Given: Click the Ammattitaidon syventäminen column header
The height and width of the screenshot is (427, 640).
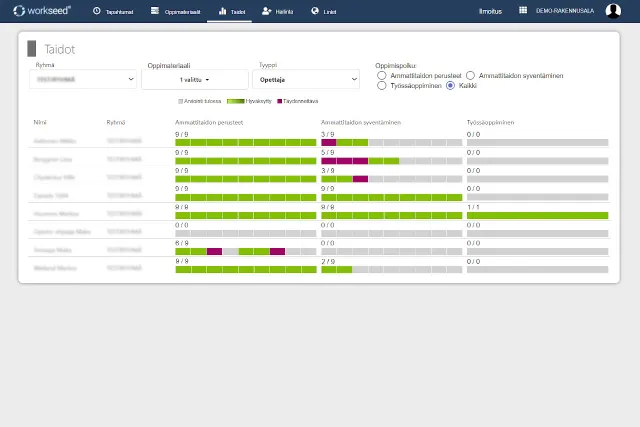Looking at the screenshot, I should [361, 122].
